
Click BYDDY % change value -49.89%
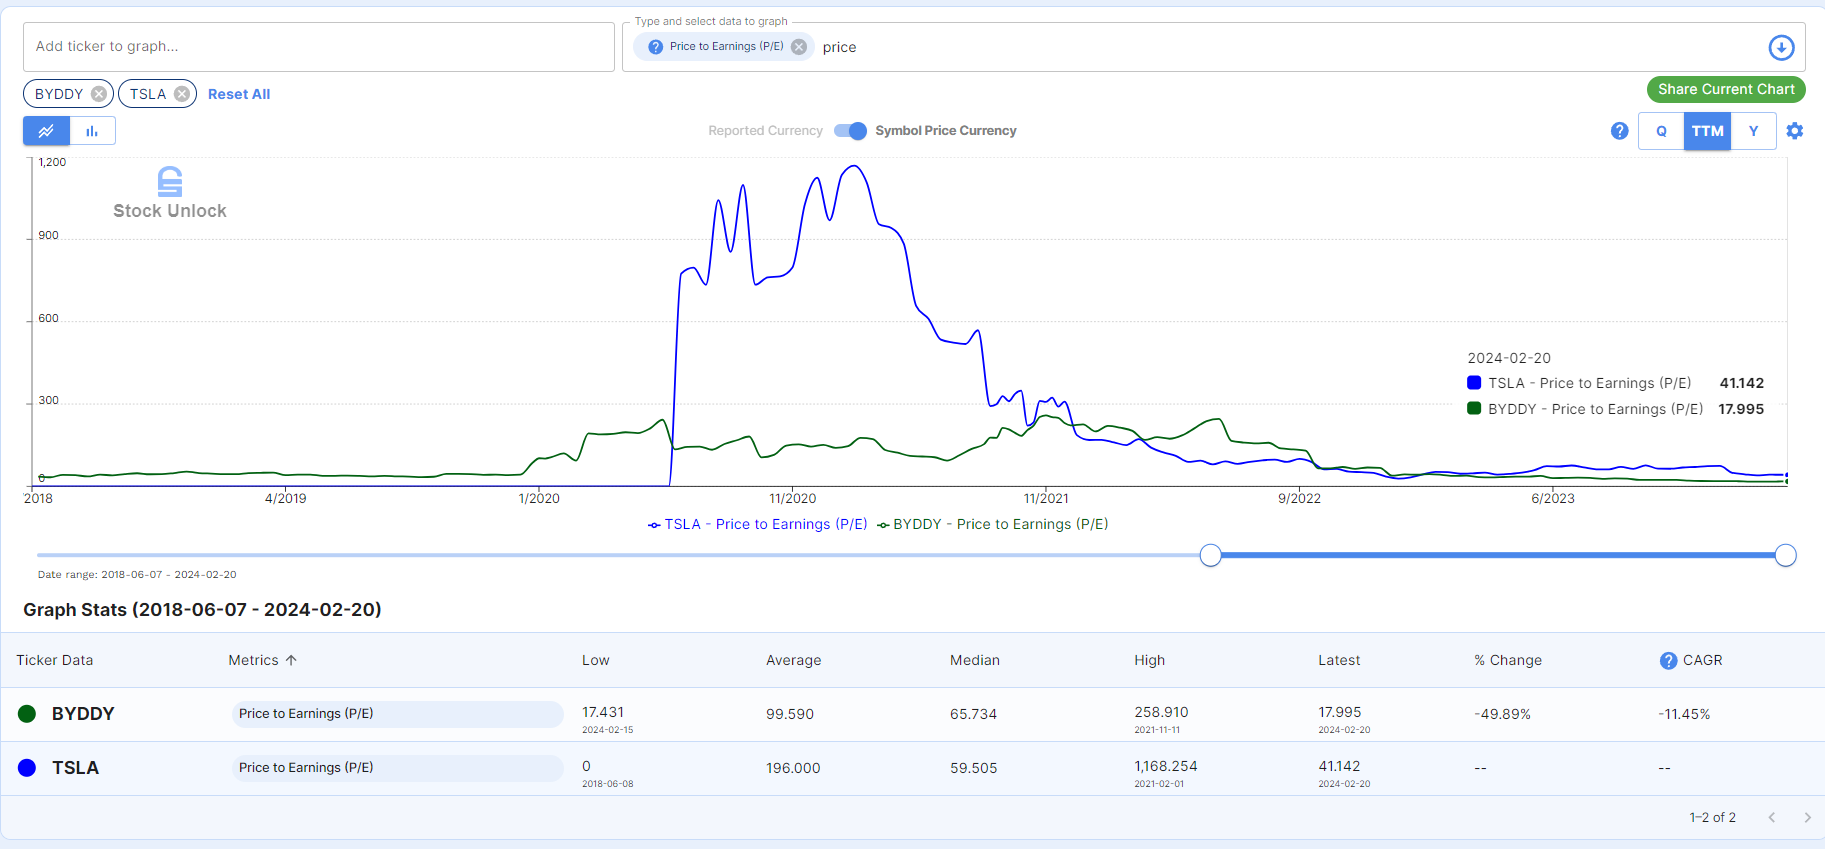click(1503, 714)
